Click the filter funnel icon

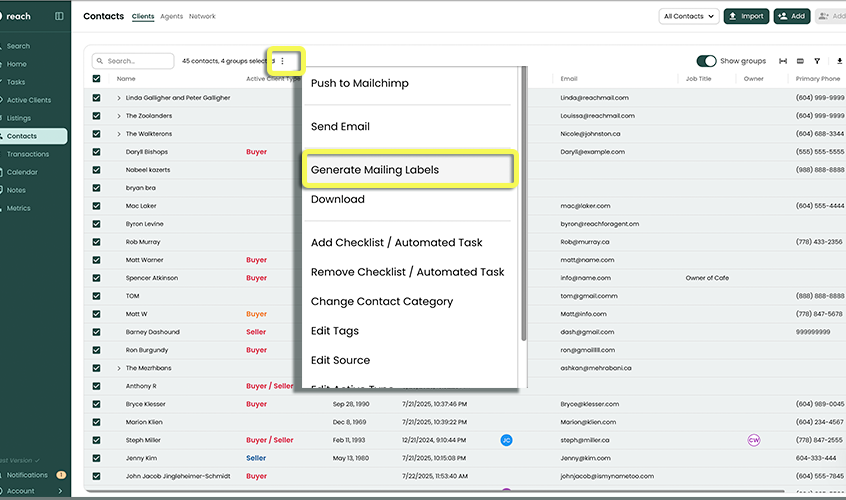click(817, 61)
